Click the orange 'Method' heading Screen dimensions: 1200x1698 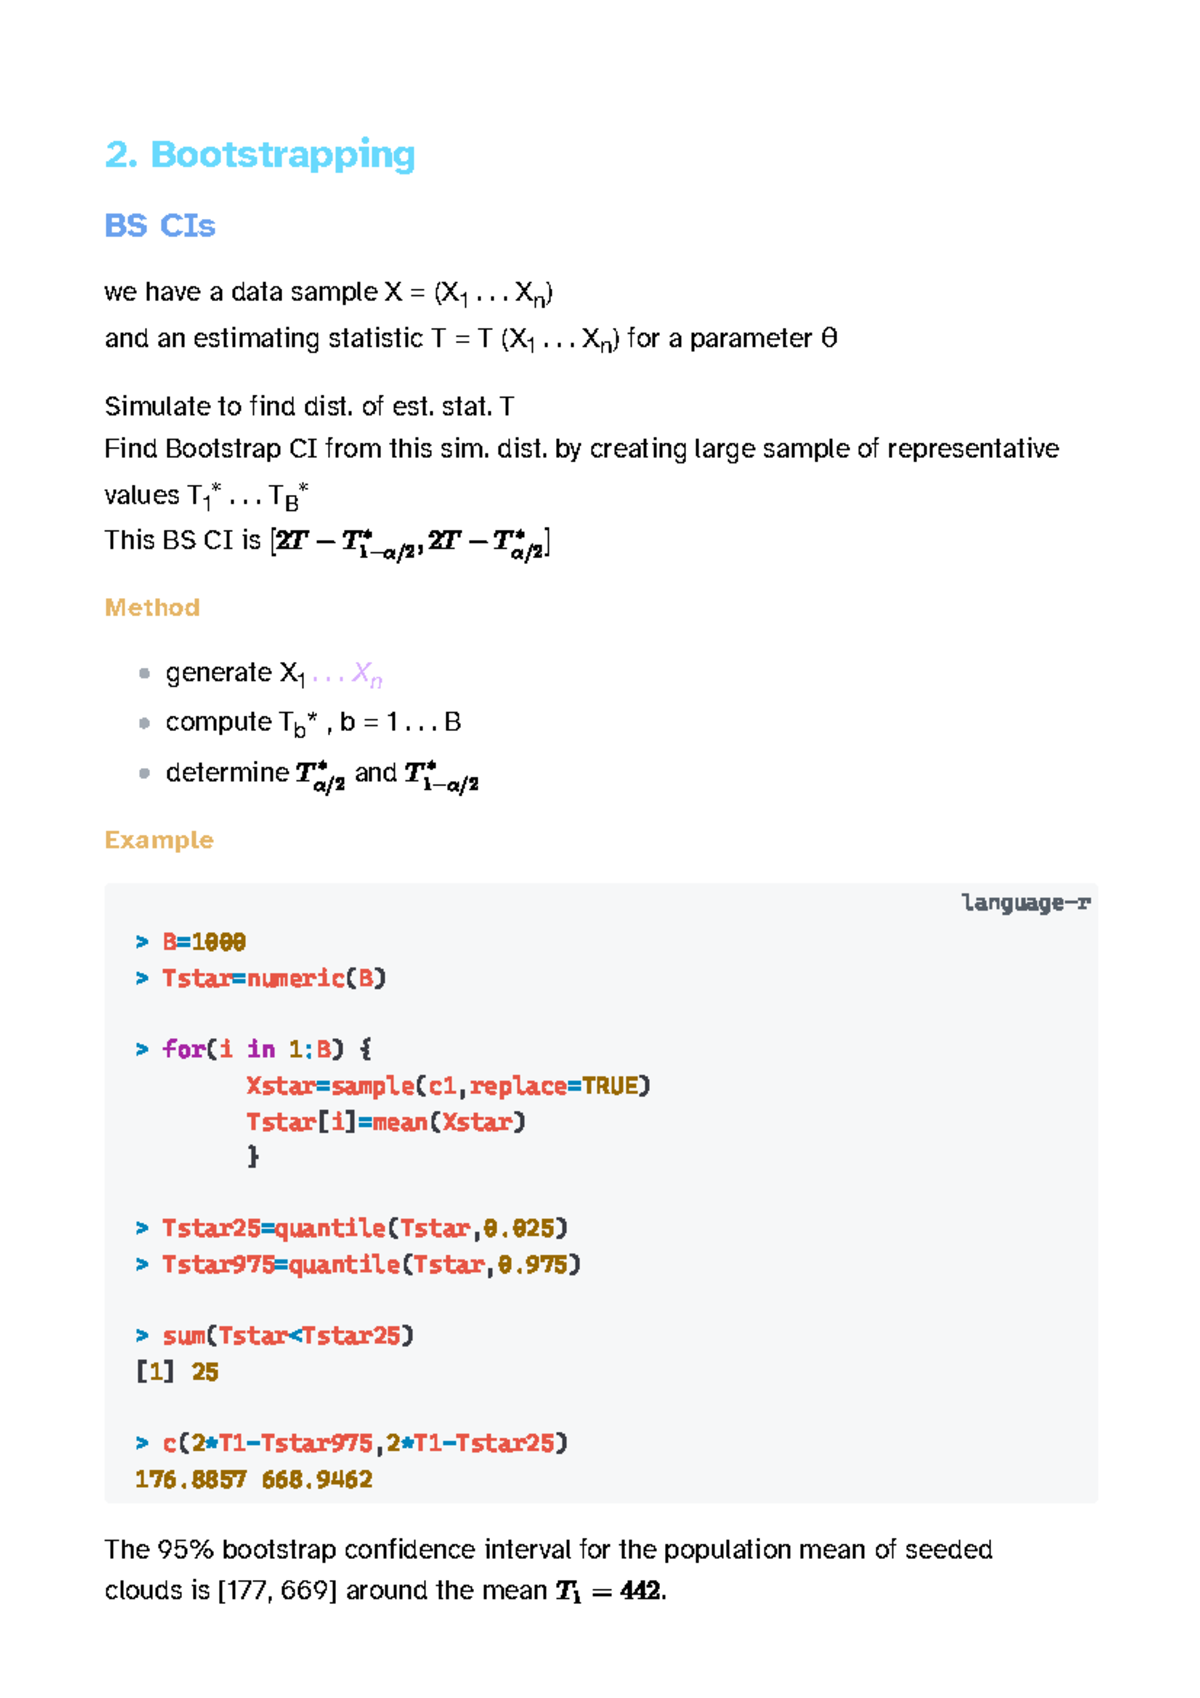[152, 607]
